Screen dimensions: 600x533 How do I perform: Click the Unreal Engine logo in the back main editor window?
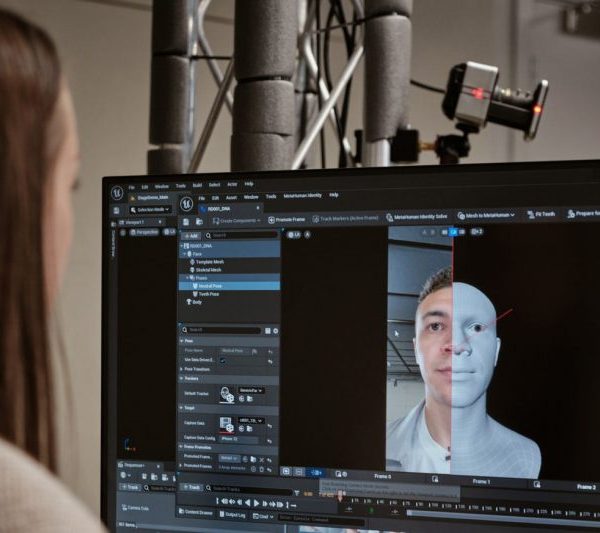point(117,192)
